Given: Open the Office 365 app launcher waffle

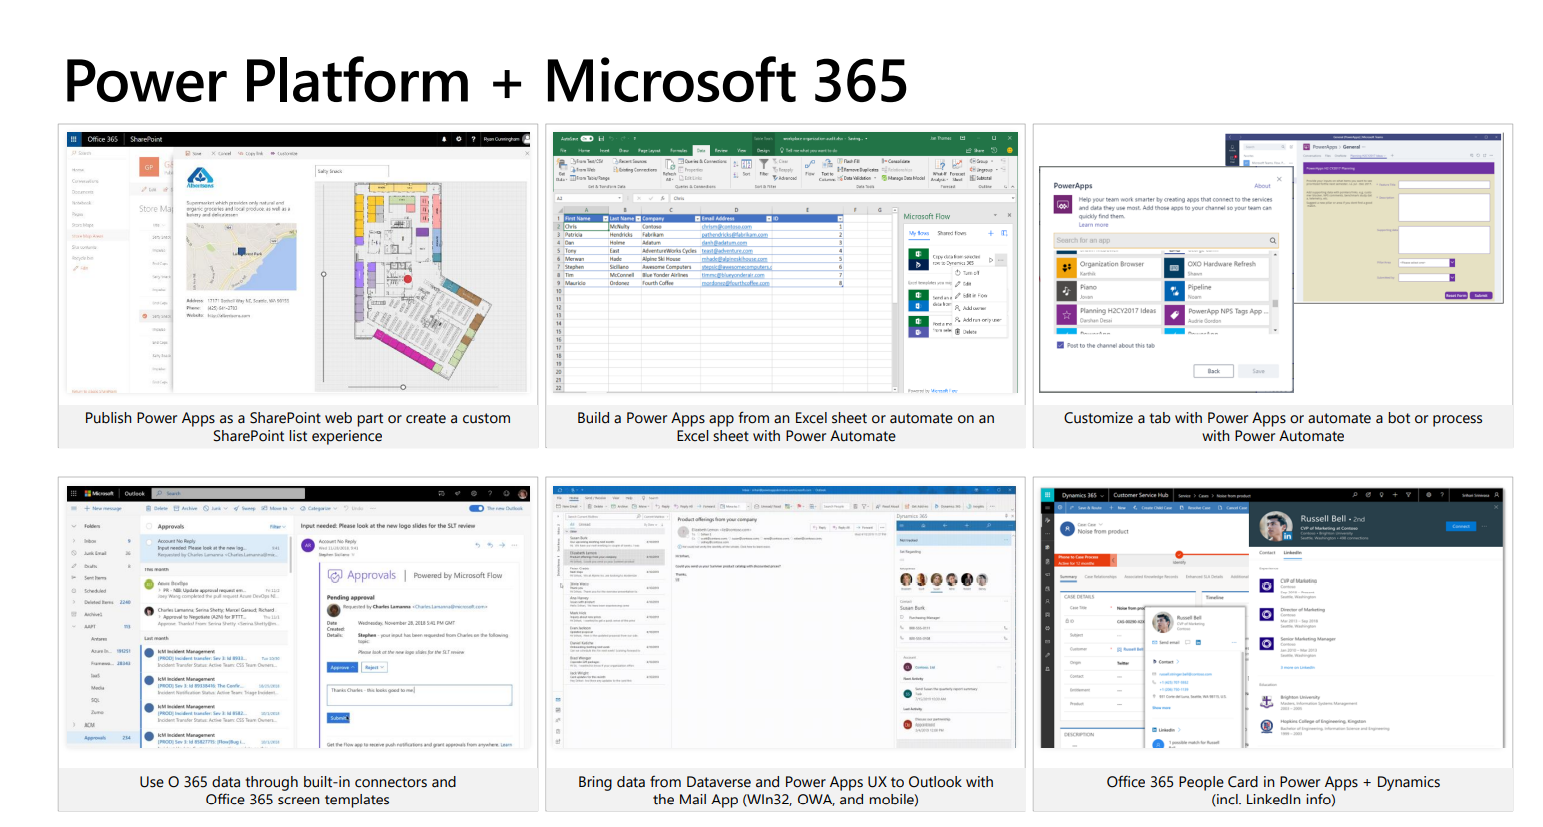Looking at the screenshot, I should [73, 139].
